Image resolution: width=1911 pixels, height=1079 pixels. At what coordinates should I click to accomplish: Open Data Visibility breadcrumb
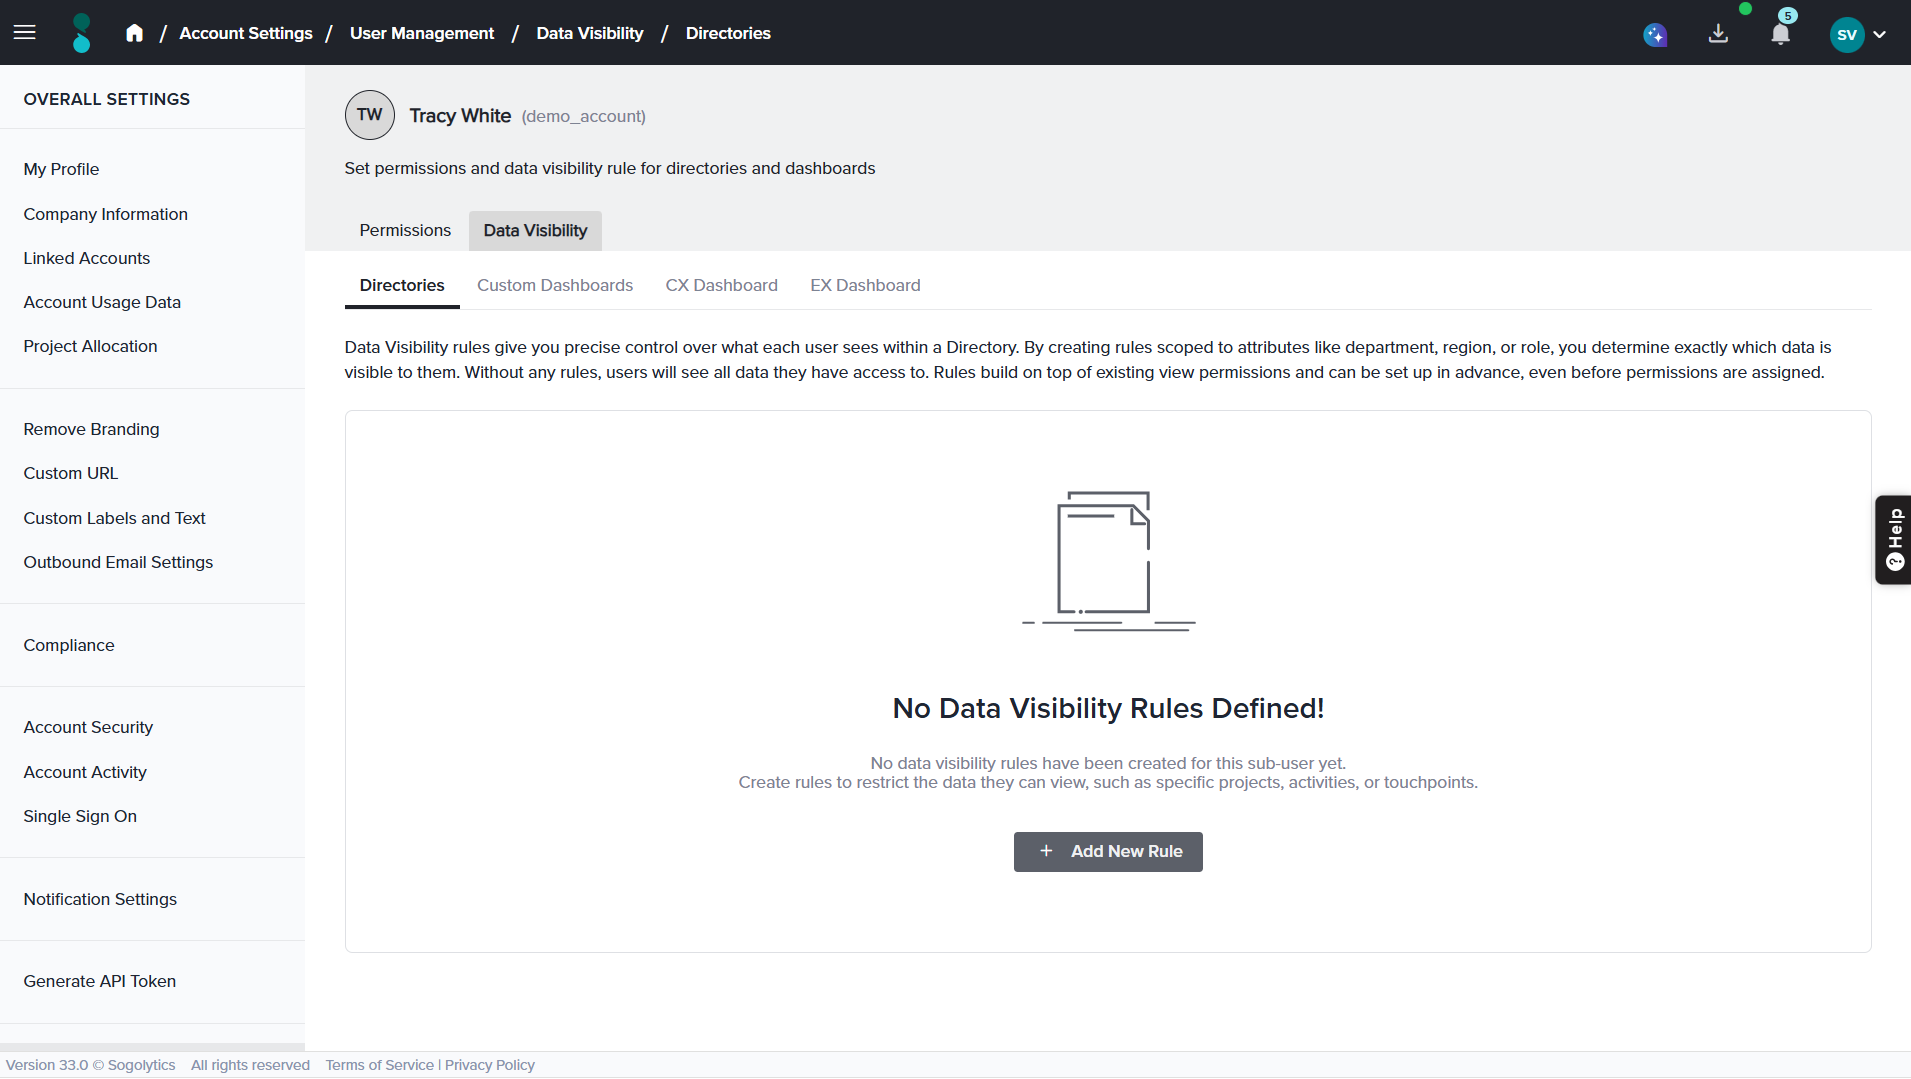click(x=590, y=33)
